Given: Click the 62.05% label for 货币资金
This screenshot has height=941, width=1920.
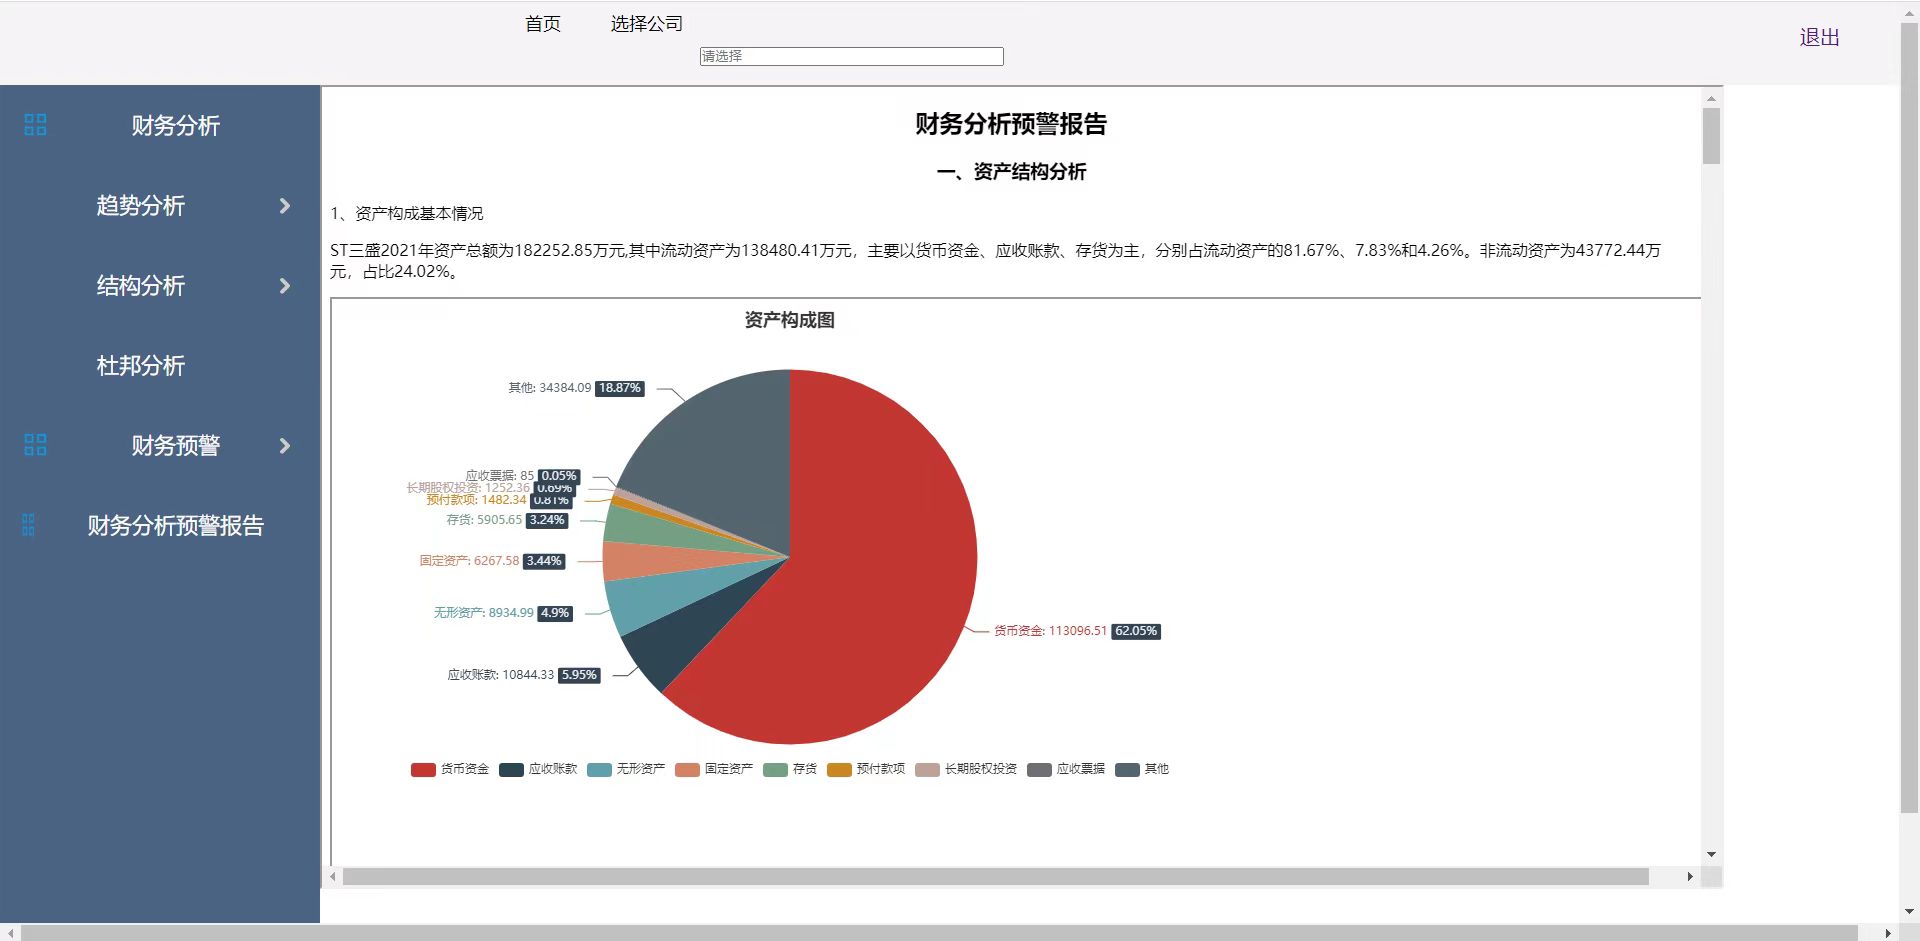Looking at the screenshot, I should pyautogui.click(x=1136, y=631).
